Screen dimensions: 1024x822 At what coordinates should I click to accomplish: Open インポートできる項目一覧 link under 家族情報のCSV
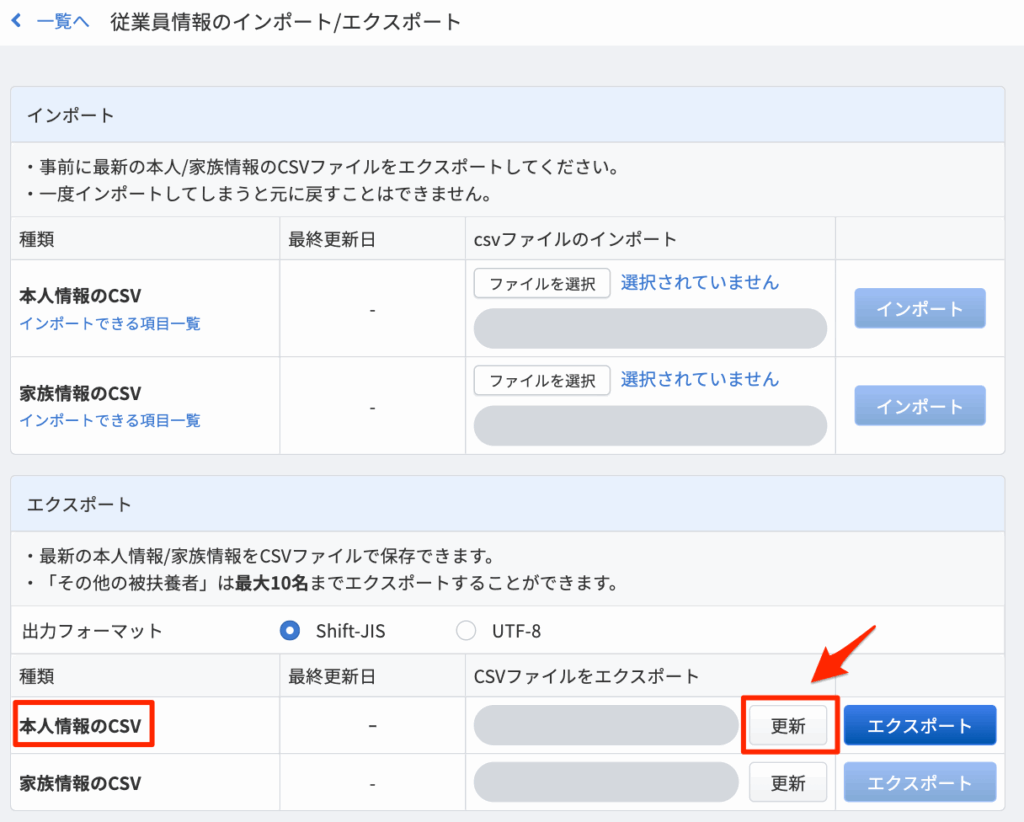coord(110,420)
